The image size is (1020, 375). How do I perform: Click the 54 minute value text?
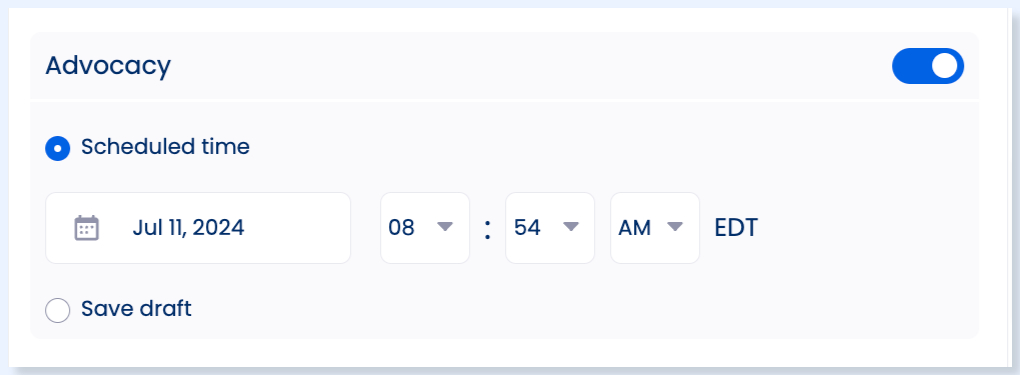[527, 228]
